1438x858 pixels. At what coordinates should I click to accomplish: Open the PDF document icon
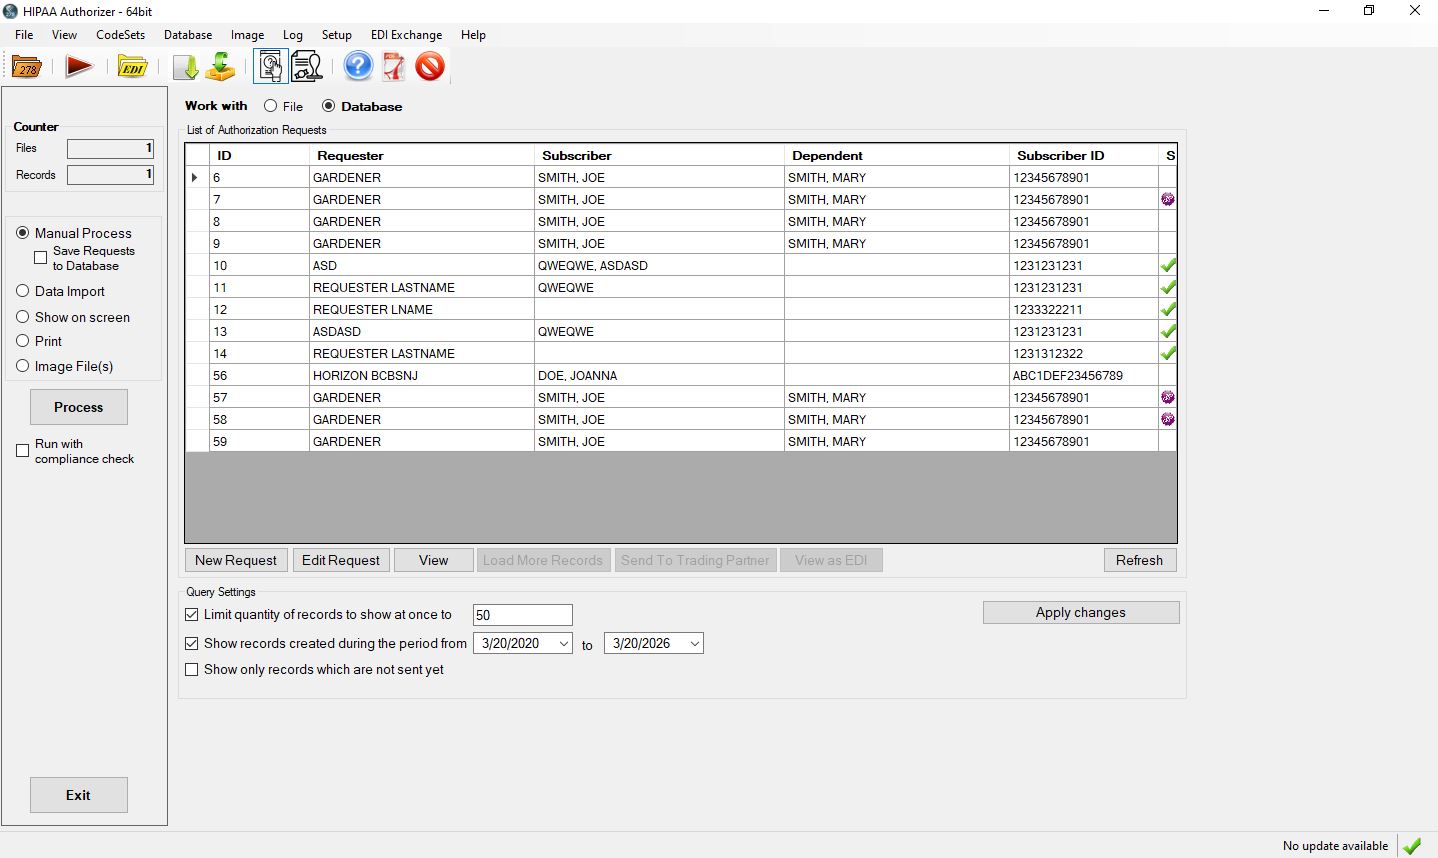coord(394,67)
